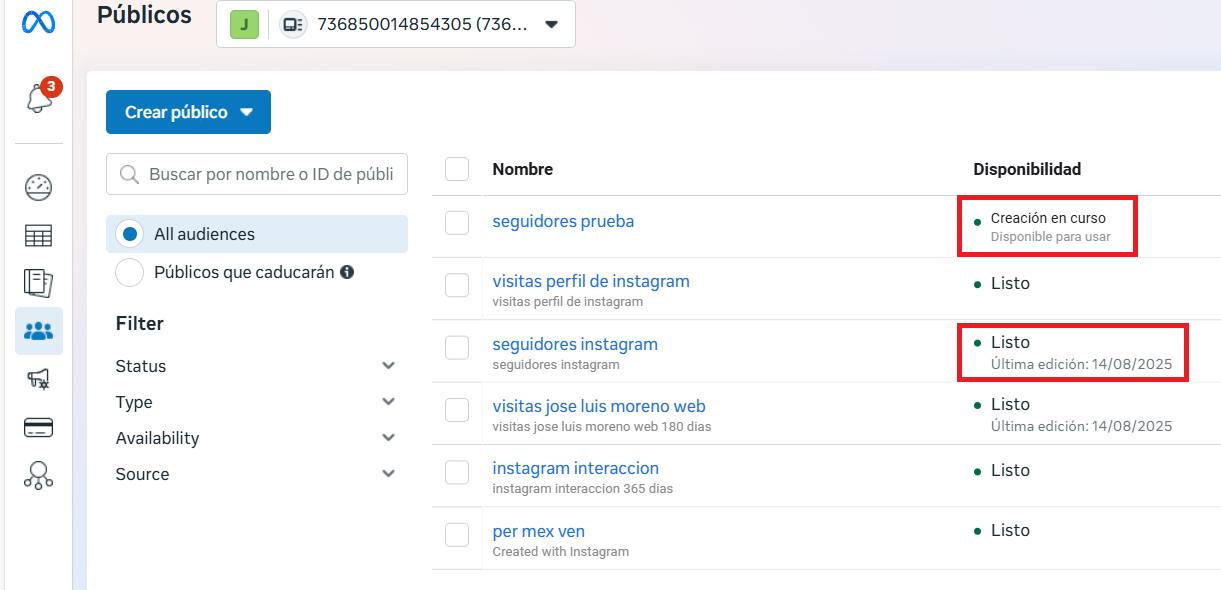This screenshot has width=1221, height=590.
Task: Open the Crear público dropdown button
Action: [188, 112]
